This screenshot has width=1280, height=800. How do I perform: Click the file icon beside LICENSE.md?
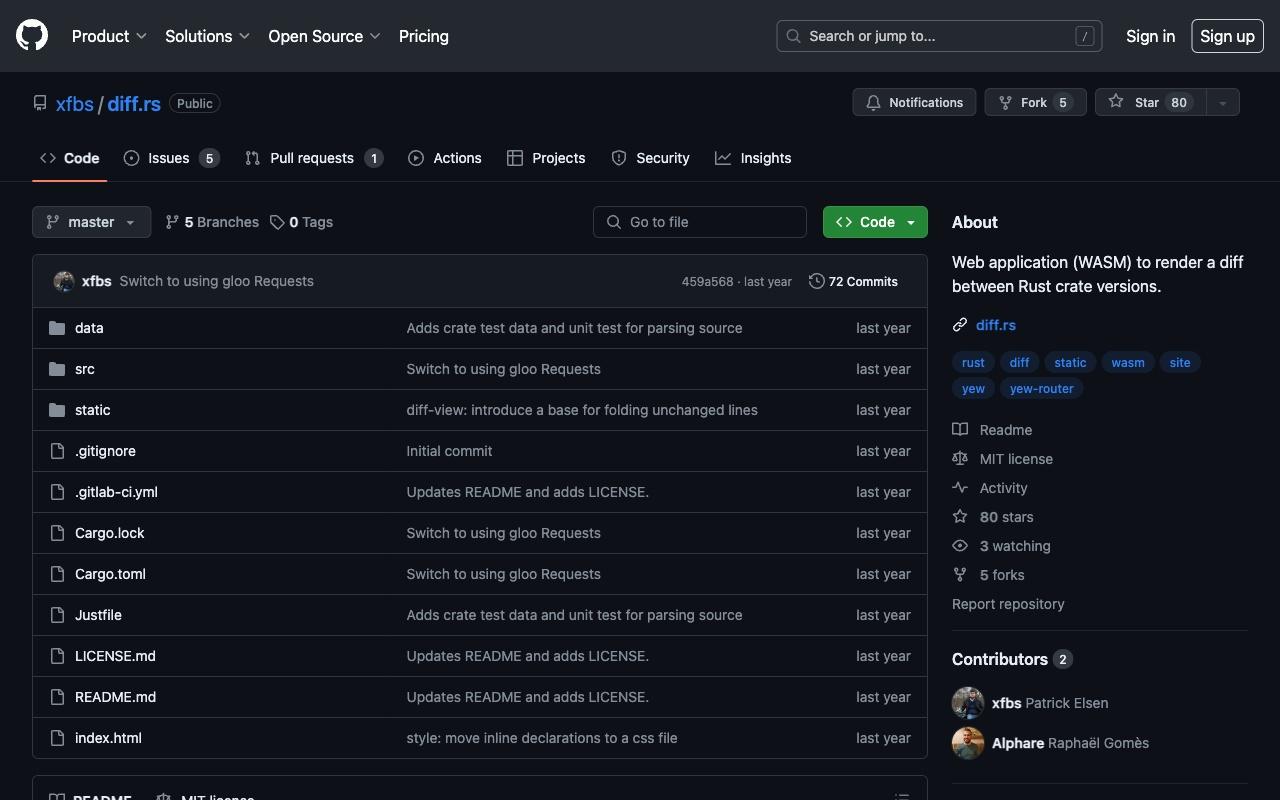pyautogui.click(x=57, y=656)
